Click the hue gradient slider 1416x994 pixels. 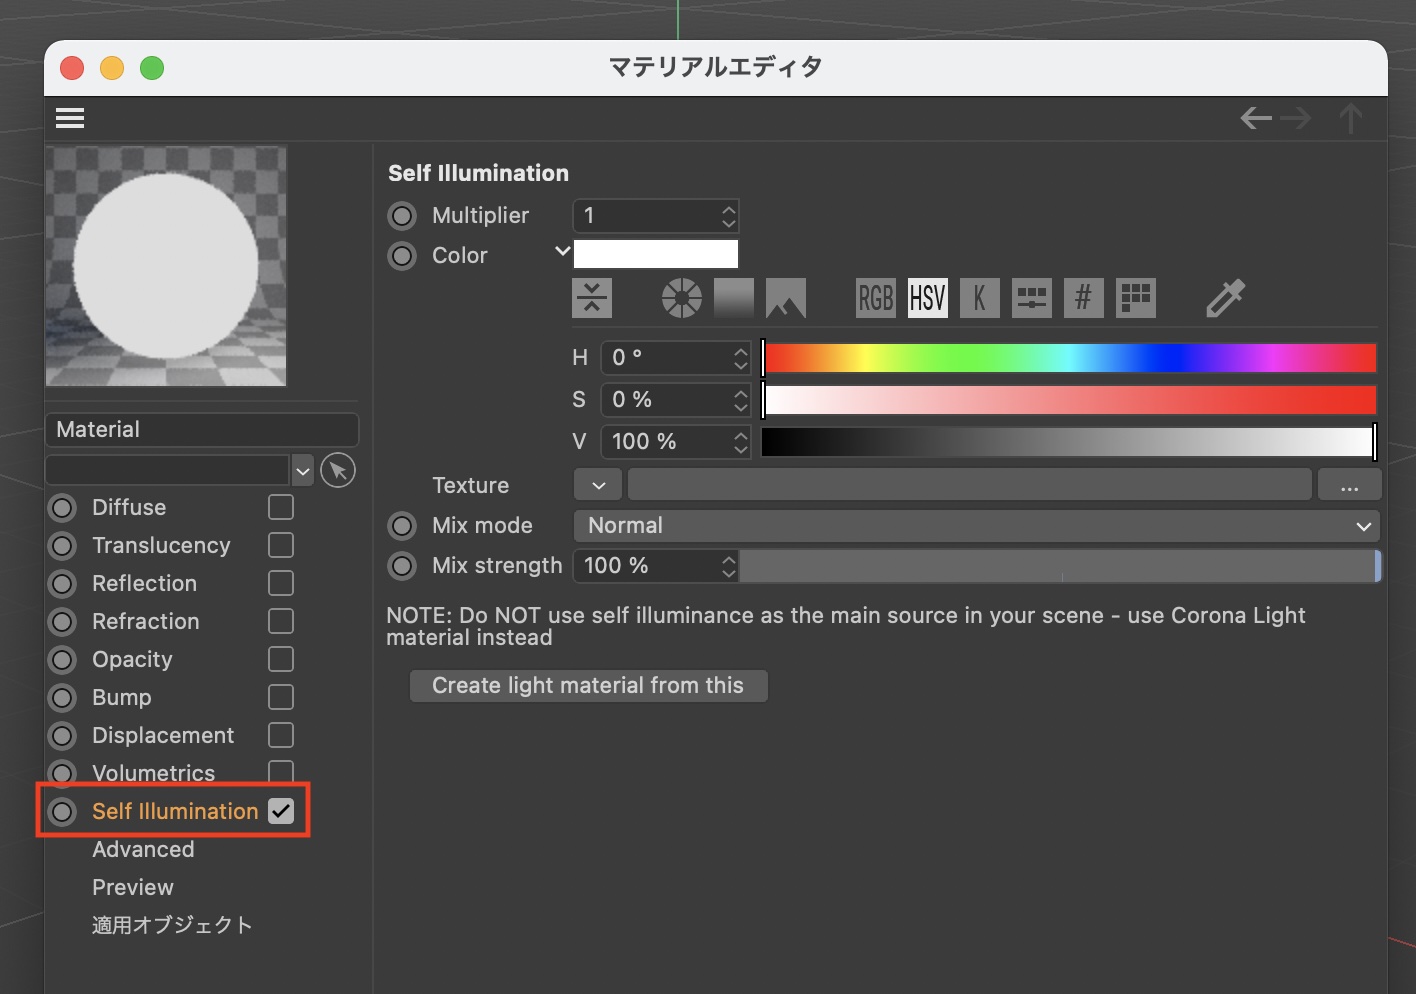pos(1069,358)
